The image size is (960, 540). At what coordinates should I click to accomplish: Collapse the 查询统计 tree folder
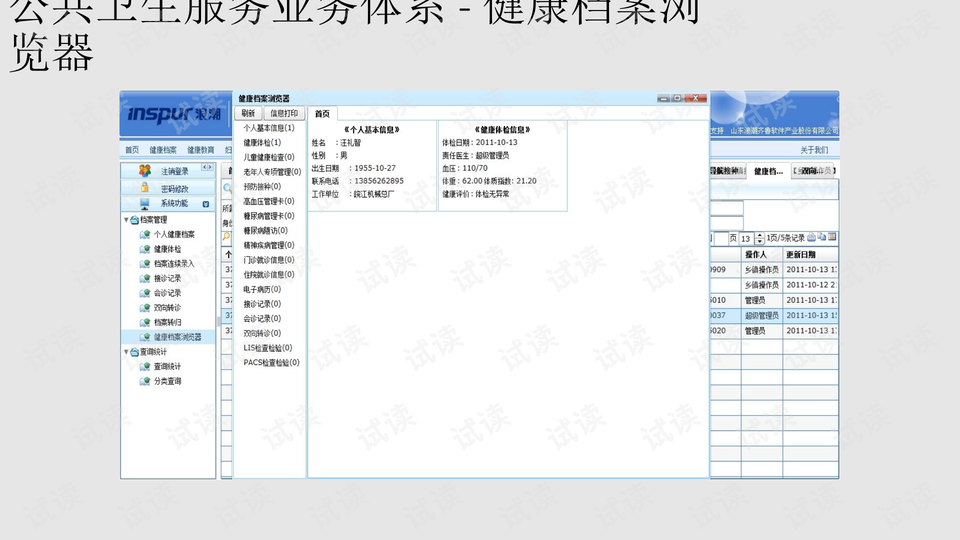126,352
